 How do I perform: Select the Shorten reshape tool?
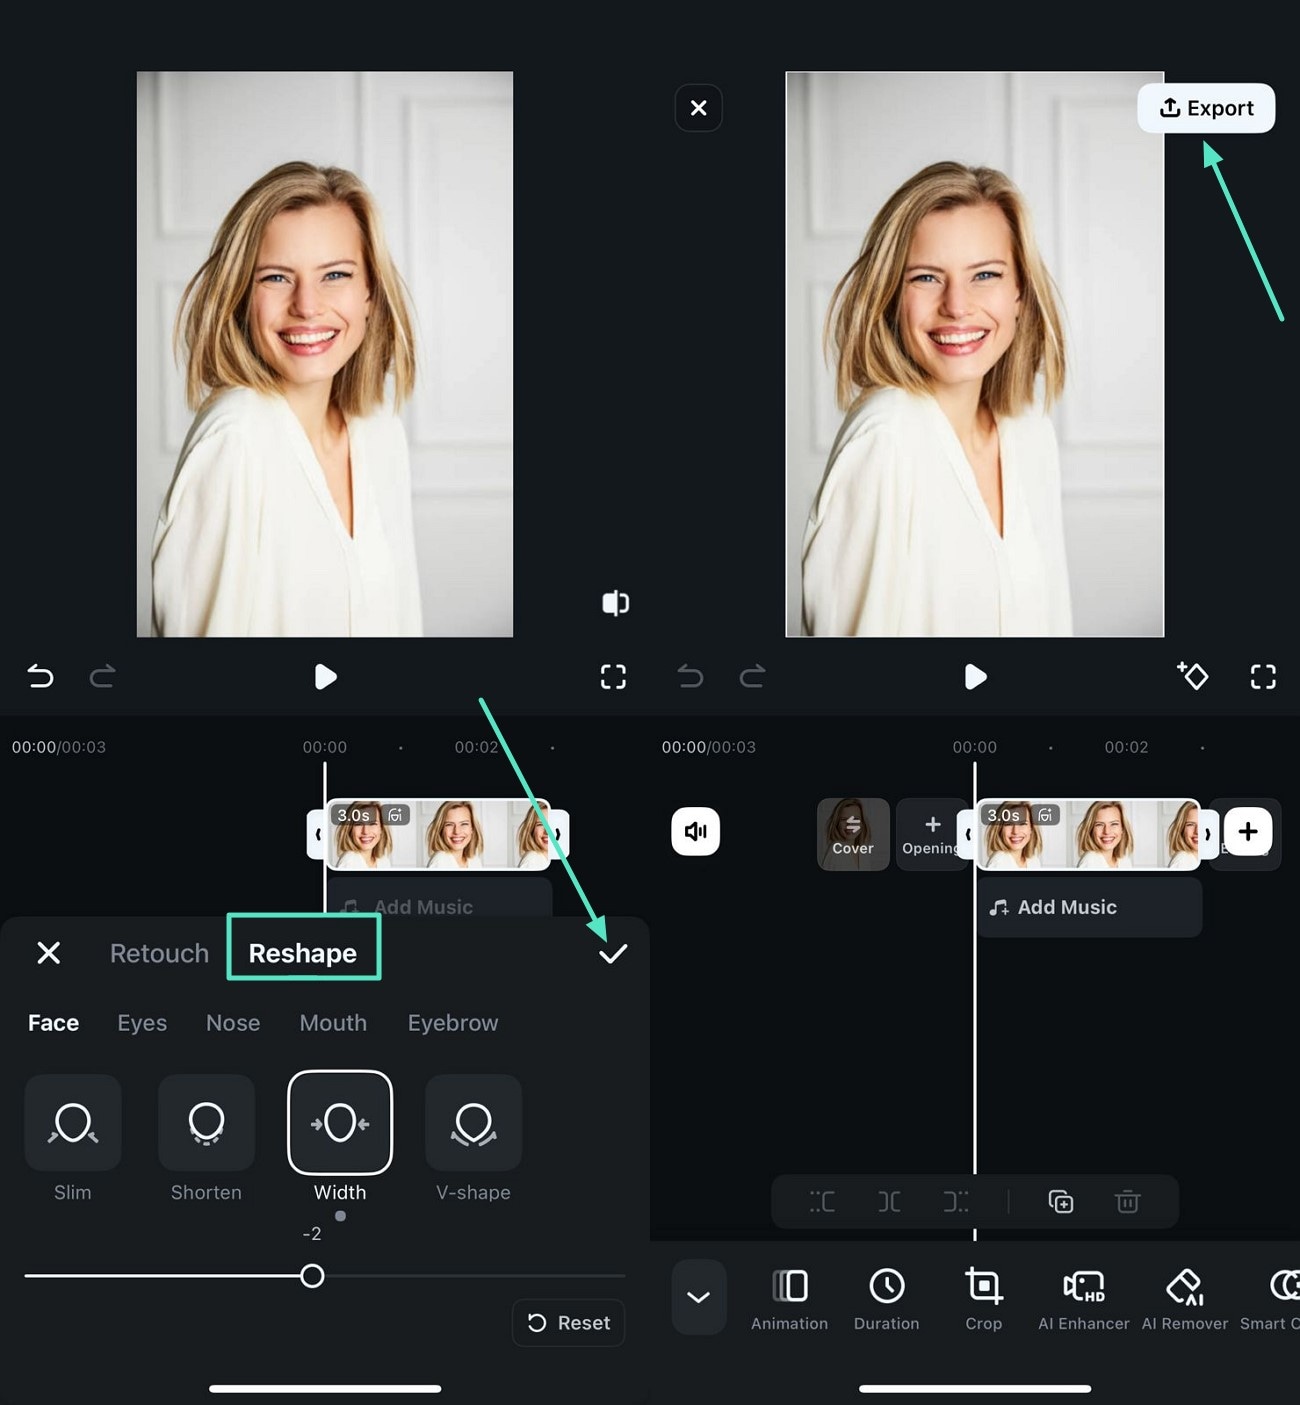[x=206, y=1122]
